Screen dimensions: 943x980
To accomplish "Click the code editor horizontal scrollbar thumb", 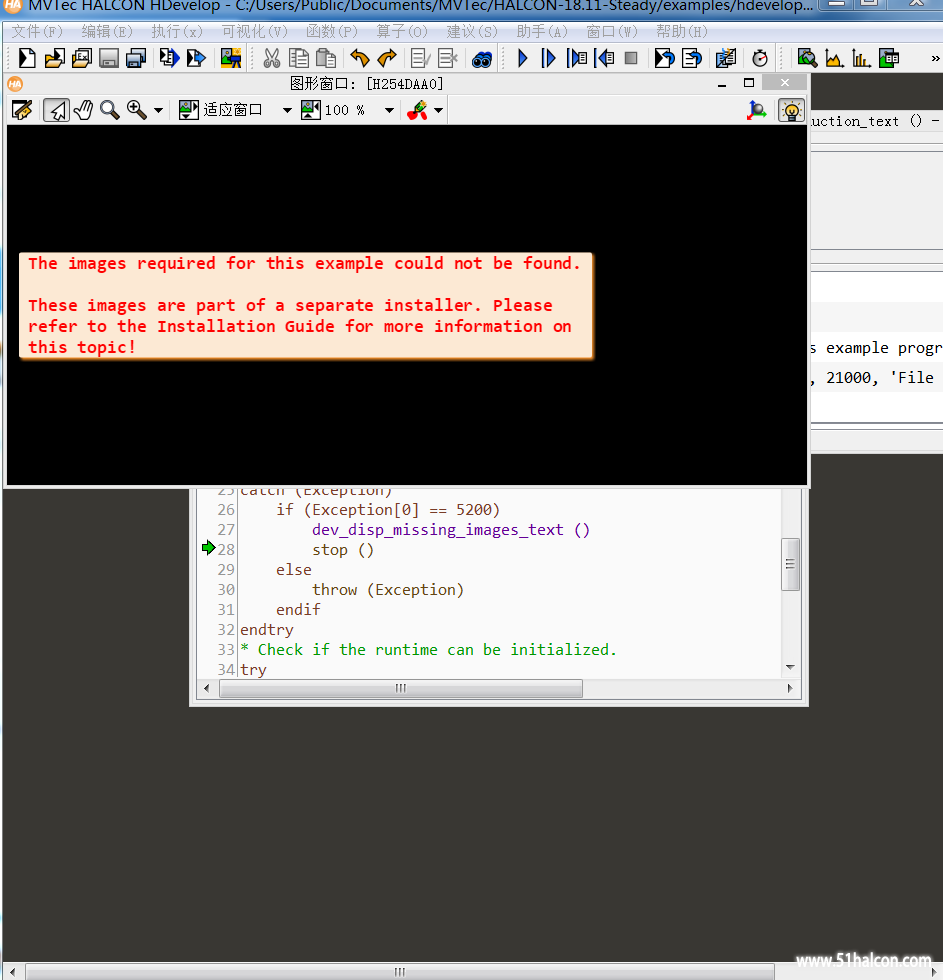I will (x=401, y=689).
